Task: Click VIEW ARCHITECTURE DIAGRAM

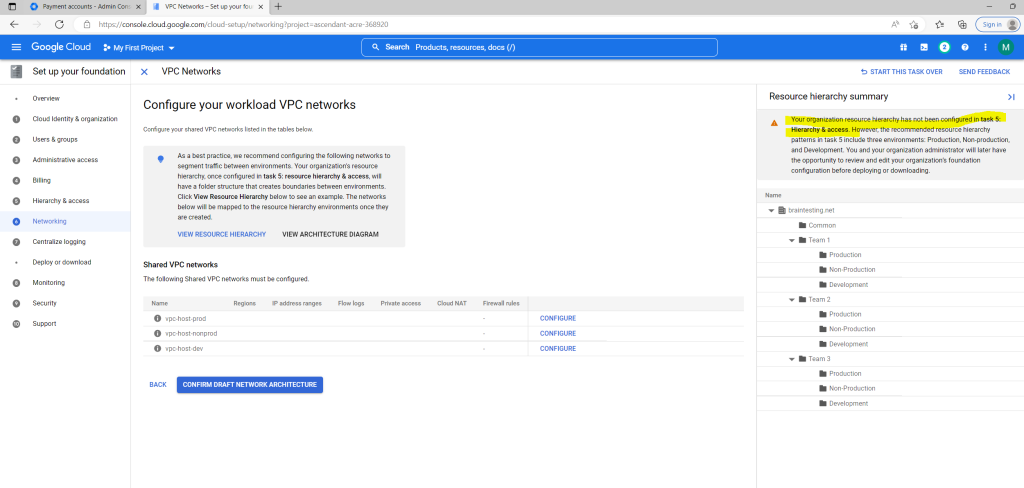Action: pos(330,235)
